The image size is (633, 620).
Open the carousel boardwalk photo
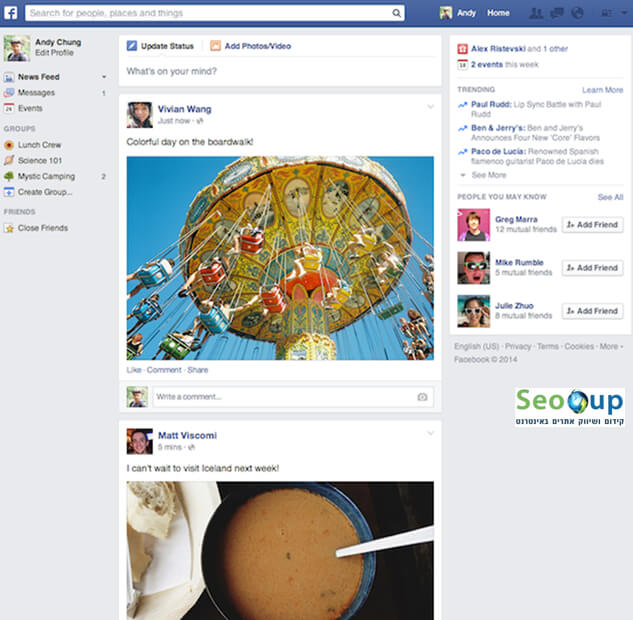click(x=280, y=258)
